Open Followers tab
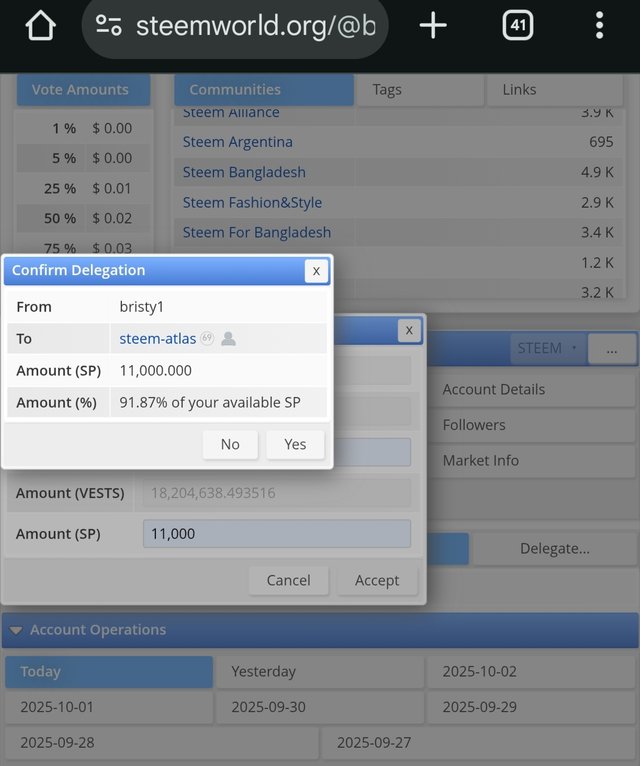This screenshot has width=640, height=766. (x=533, y=425)
